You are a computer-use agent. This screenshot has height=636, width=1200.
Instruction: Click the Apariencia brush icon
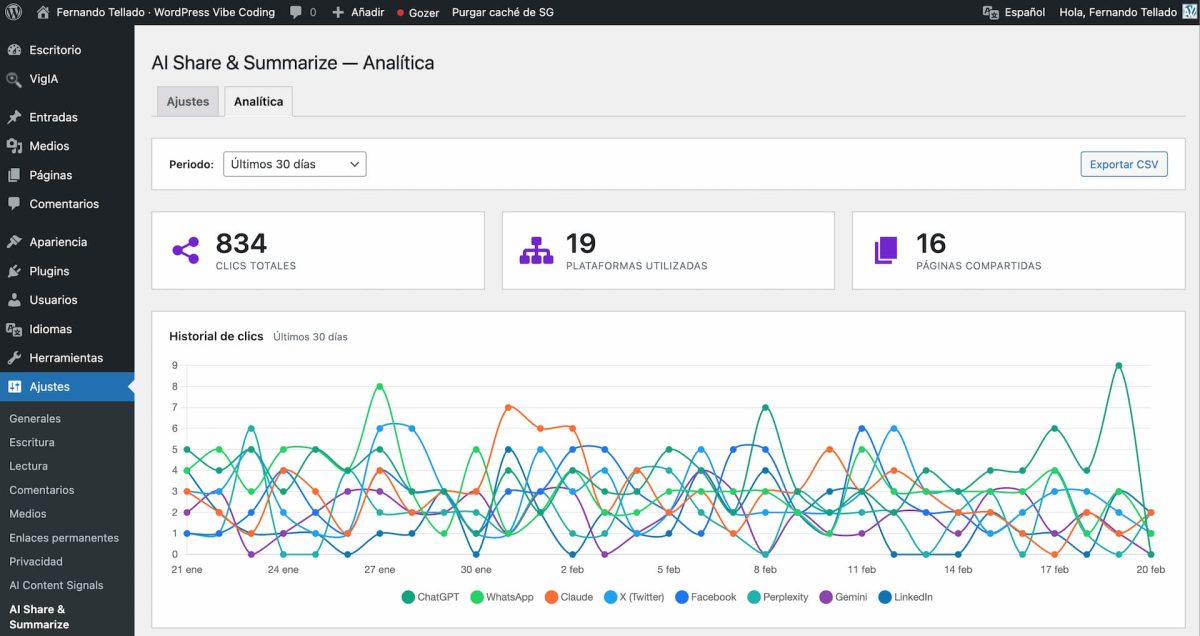(14, 242)
